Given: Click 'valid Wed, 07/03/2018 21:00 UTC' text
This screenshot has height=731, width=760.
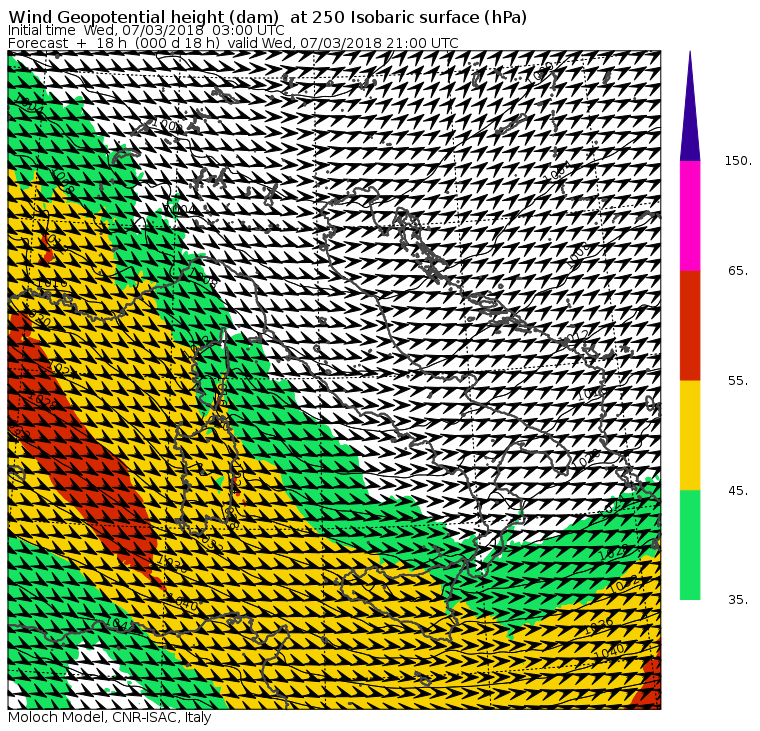Looking at the screenshot, I should [x=343, y=43].
